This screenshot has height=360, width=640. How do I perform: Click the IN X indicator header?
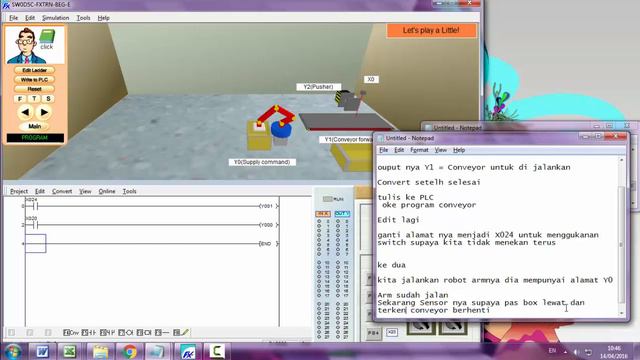323,214
